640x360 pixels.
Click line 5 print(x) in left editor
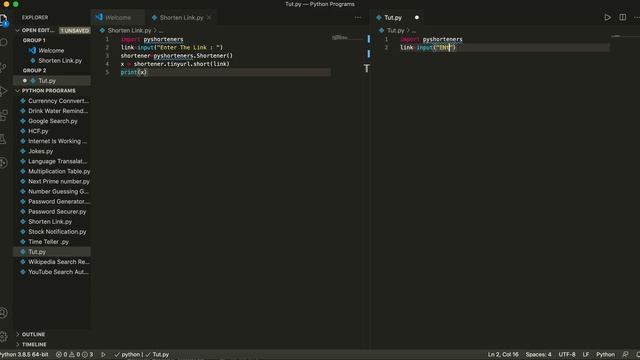(x=134, y=72)
